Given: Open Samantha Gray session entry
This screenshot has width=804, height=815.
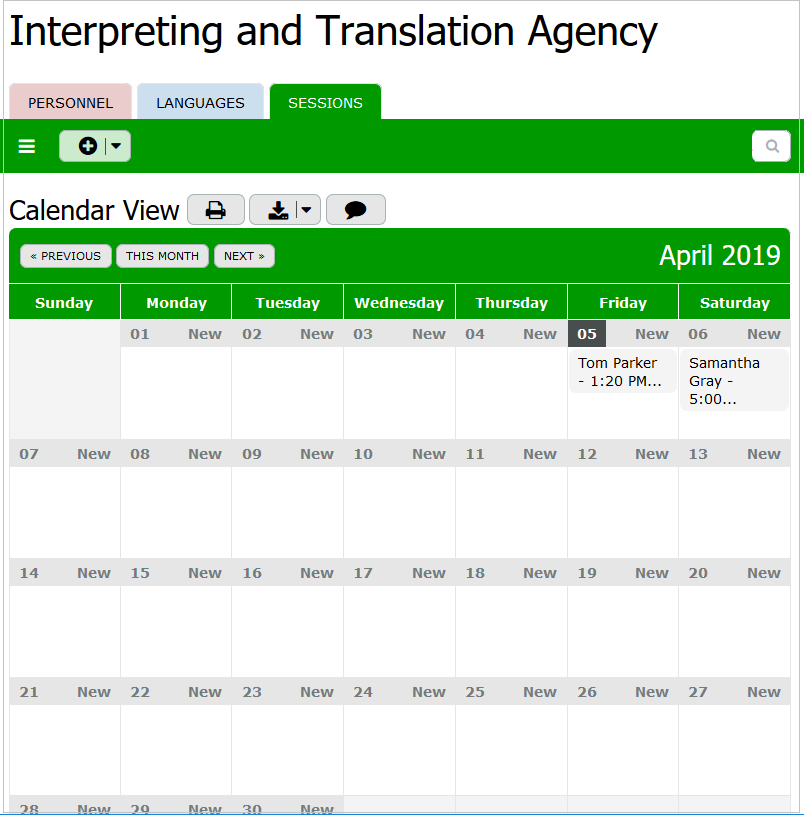Looking at the screenshot, I should click(731, 380).
